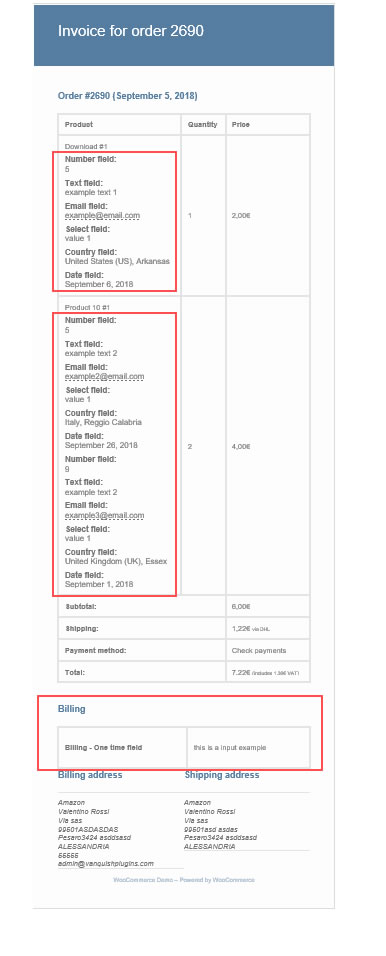Click the 'Check payments' payment method value
Viewport: 386px width, 956px height.
259,651
